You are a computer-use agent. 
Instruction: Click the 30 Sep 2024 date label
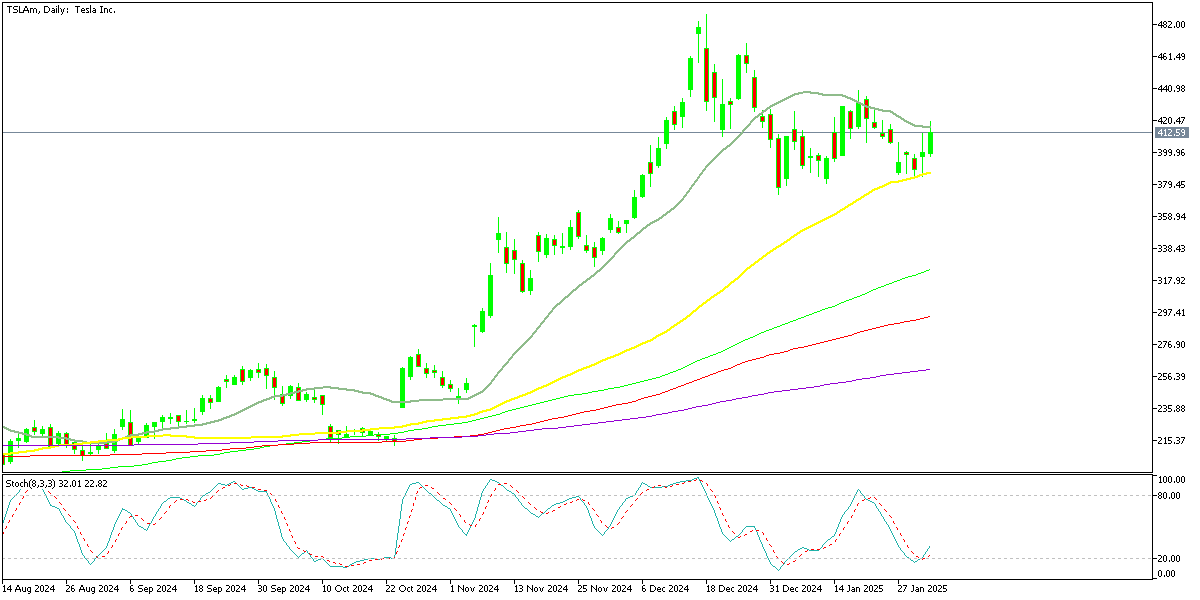285,590
